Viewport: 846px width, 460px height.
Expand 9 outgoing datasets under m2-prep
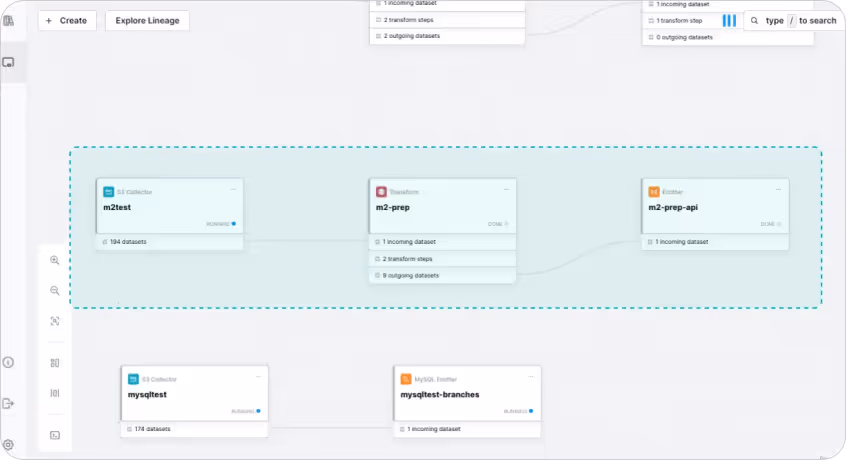pos(442,276)
